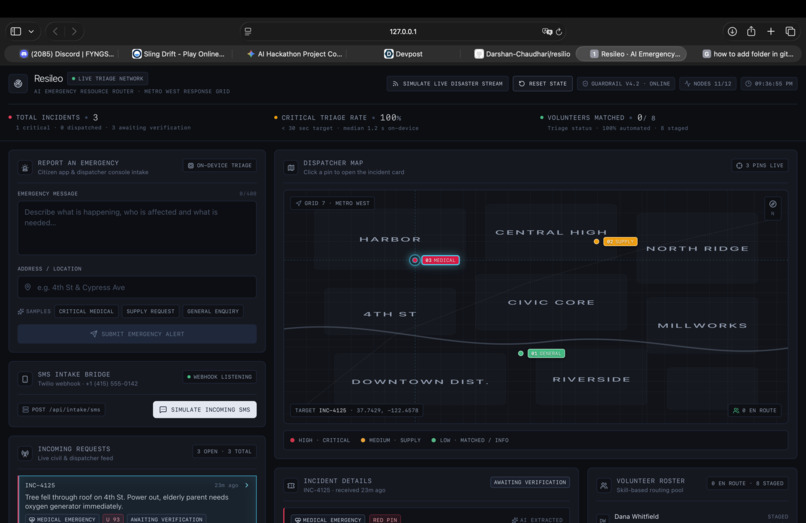The image size is (806, 523).
Task: Switch to Darshan-Chaudhari/resilio tab
Action: 522,53
